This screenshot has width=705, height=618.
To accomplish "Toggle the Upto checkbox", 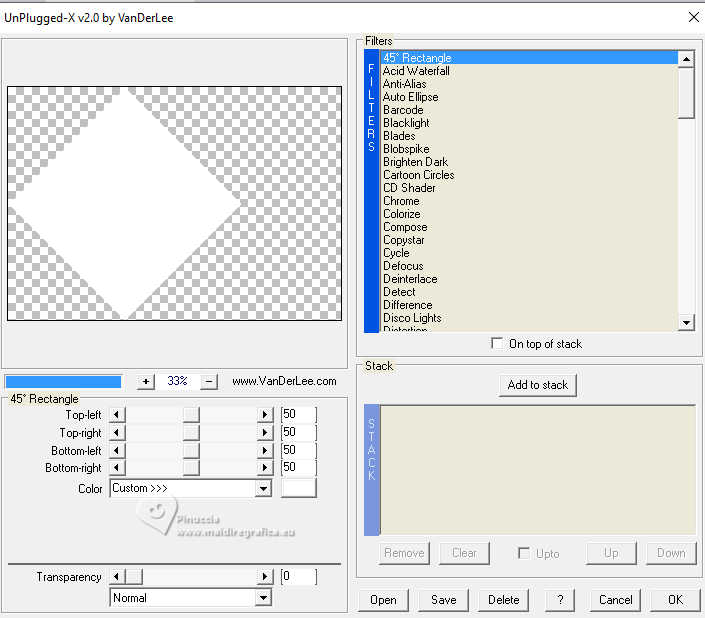I will pos(524,553).
